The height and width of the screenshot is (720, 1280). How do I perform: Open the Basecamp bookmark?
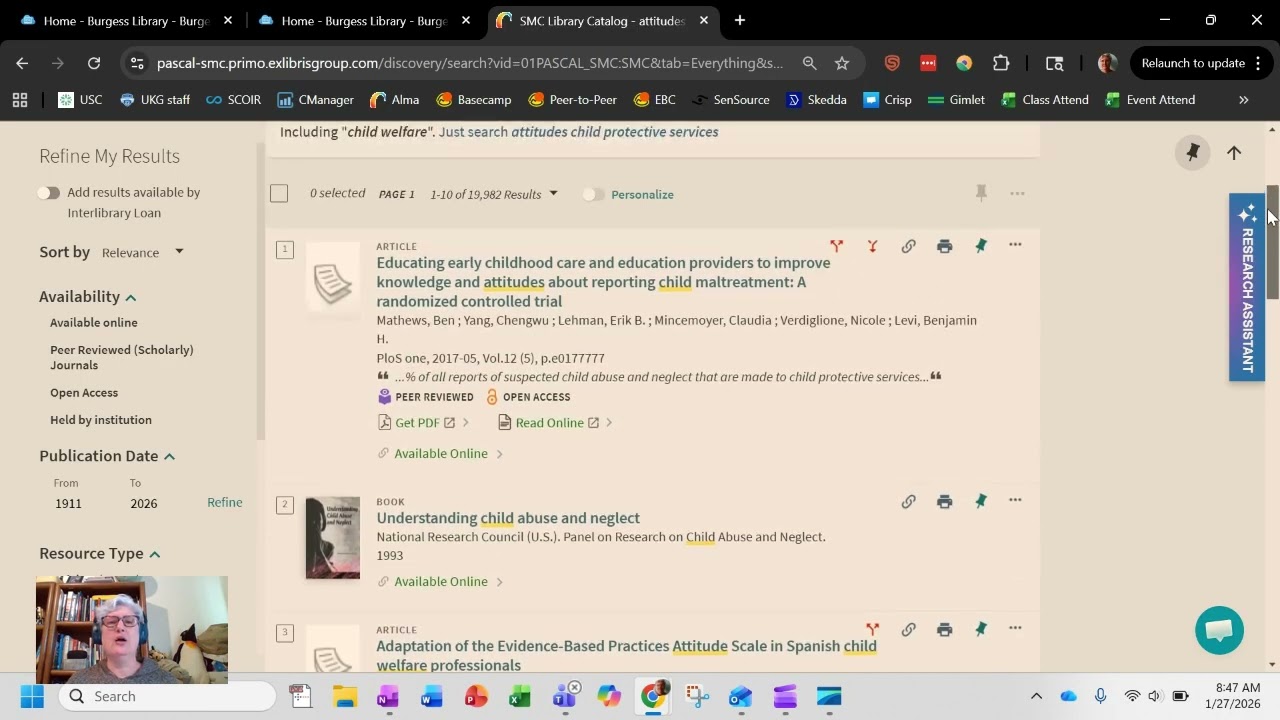point(473,100)
